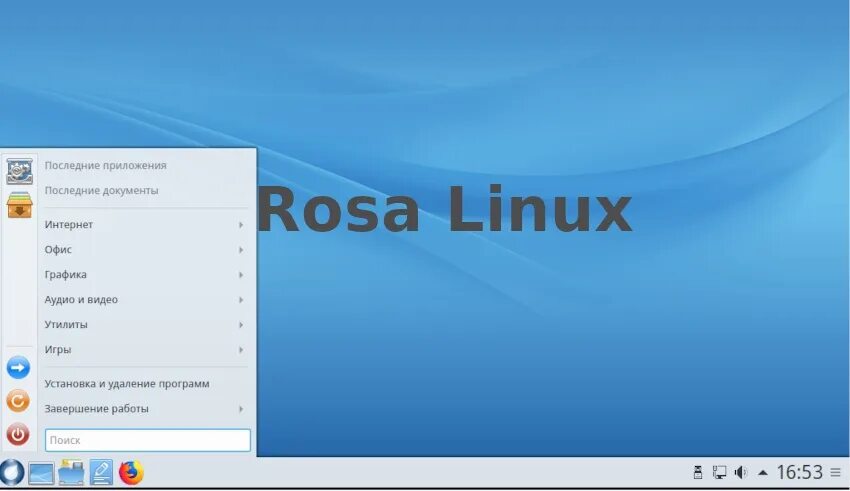The image size is (850, 491).
Task: Click the blue arrow logout icon
Action: pyautogui.click(x=18, y=367)
